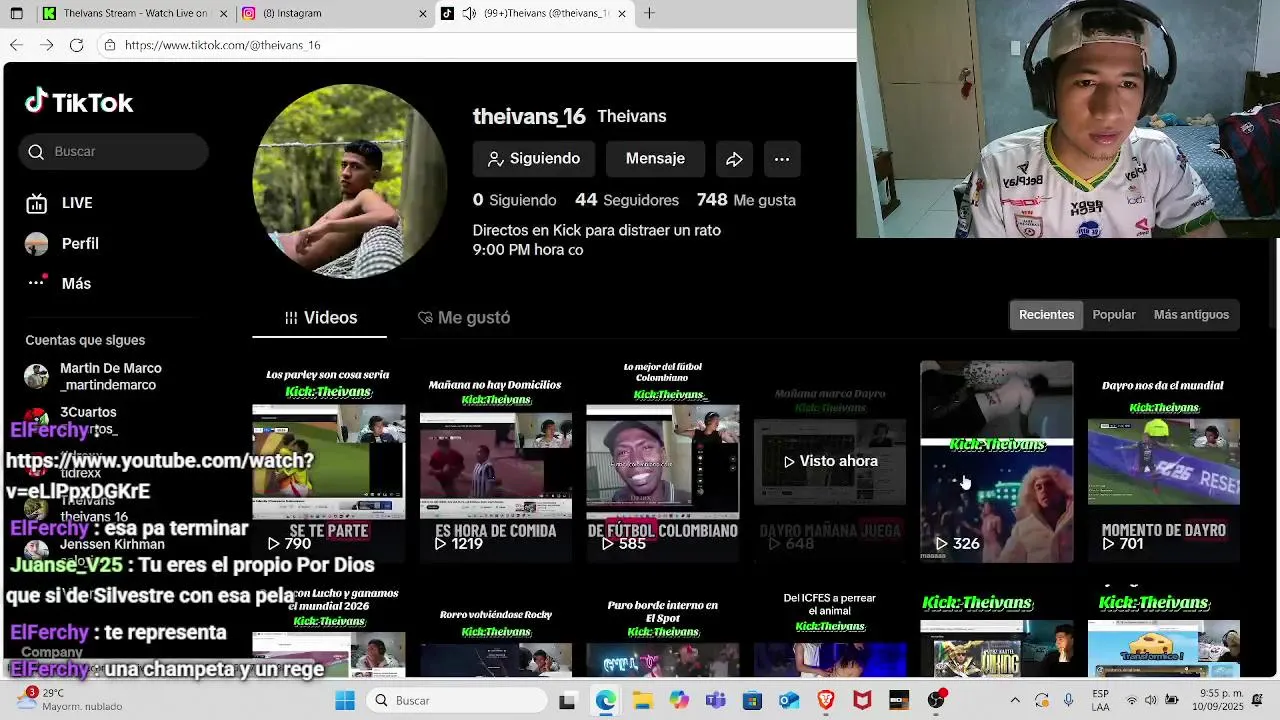
Task: Open the Windows Start menu
Action: 345,700
